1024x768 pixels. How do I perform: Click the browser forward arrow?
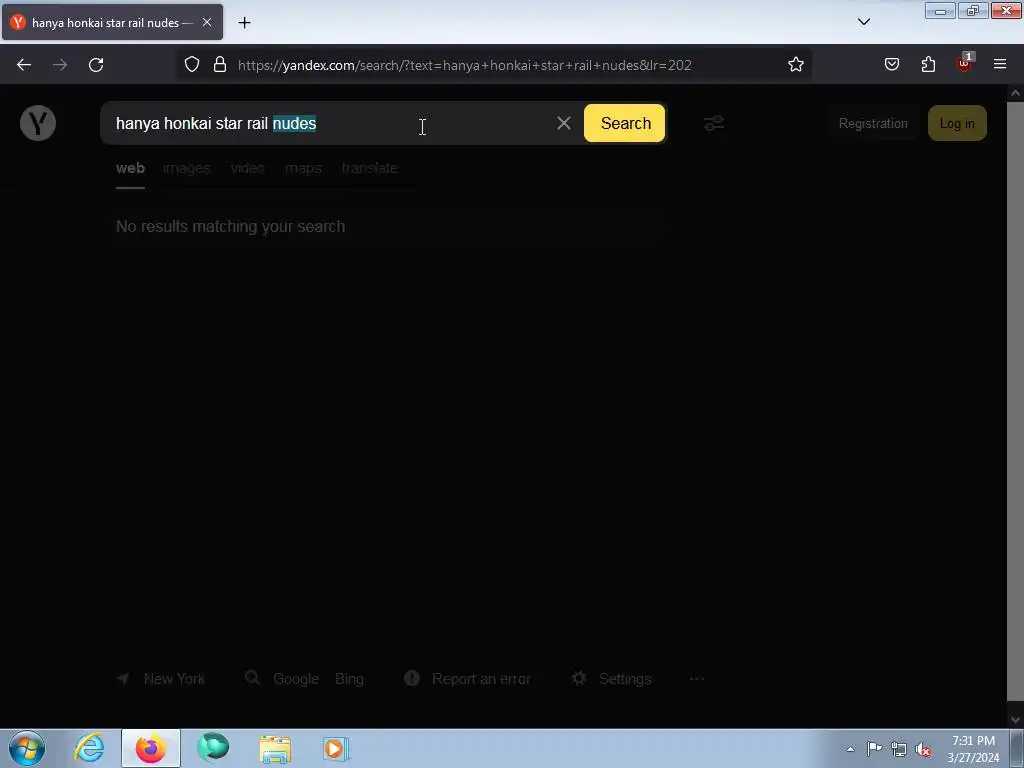tap(60, 65)
